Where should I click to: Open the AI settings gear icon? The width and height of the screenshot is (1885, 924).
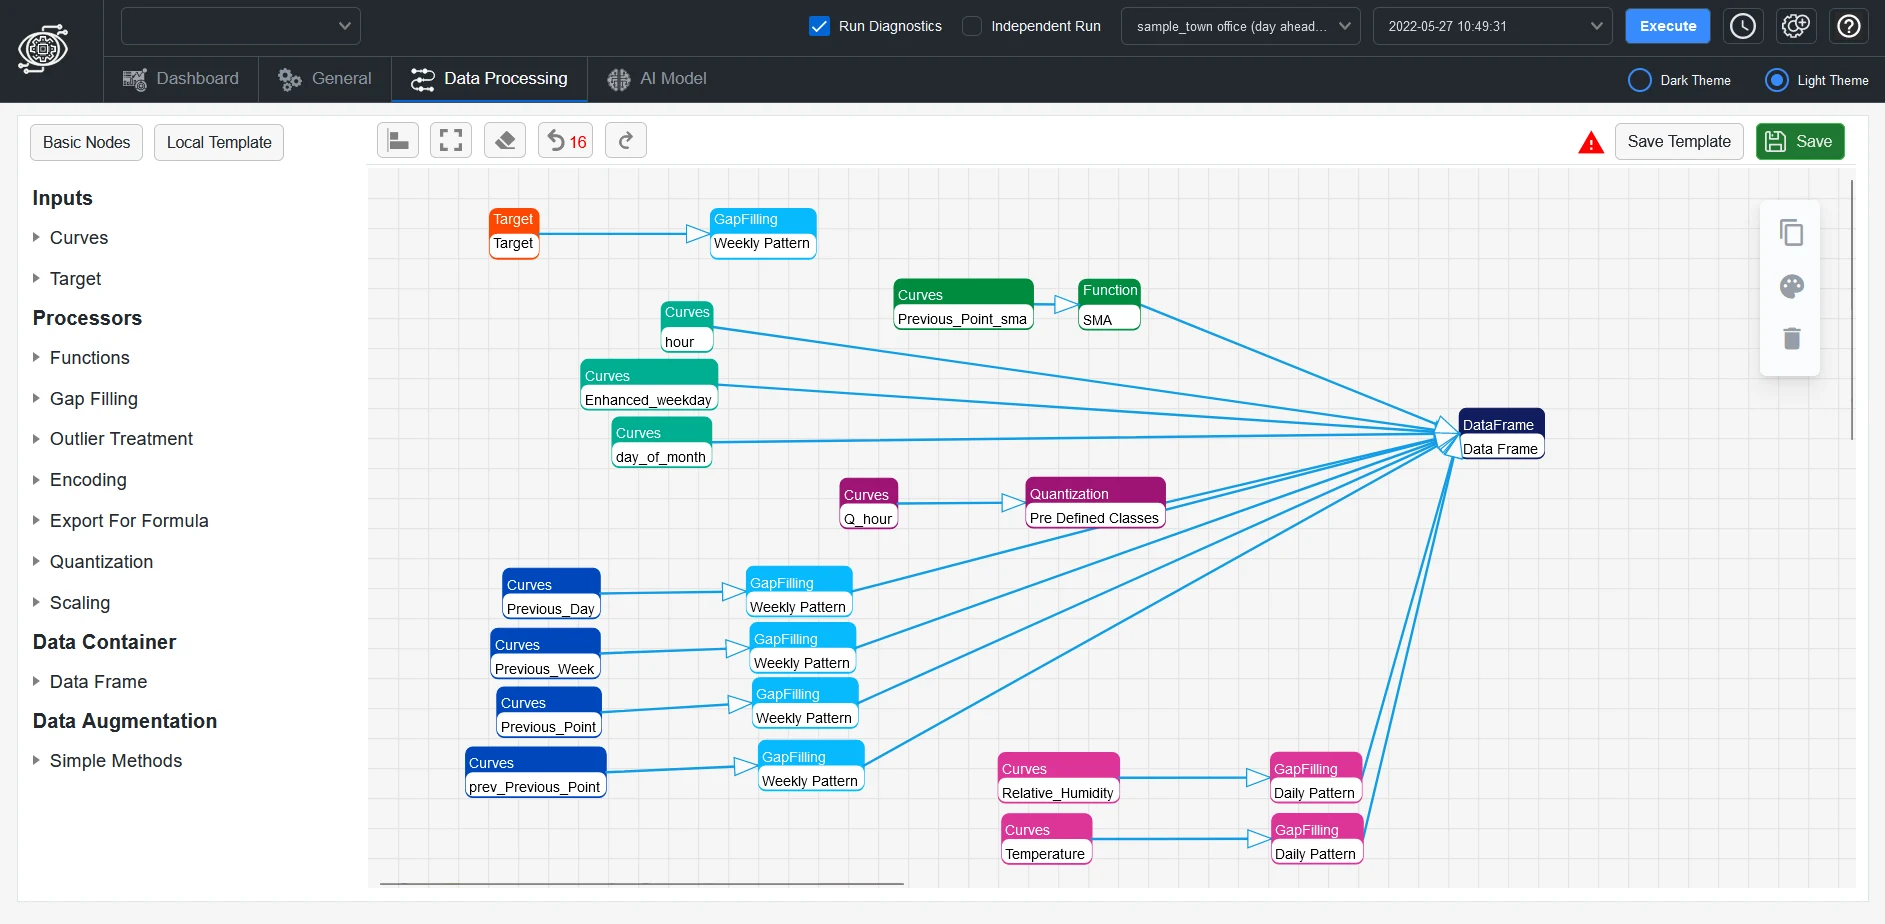(x=1796, y=26)
